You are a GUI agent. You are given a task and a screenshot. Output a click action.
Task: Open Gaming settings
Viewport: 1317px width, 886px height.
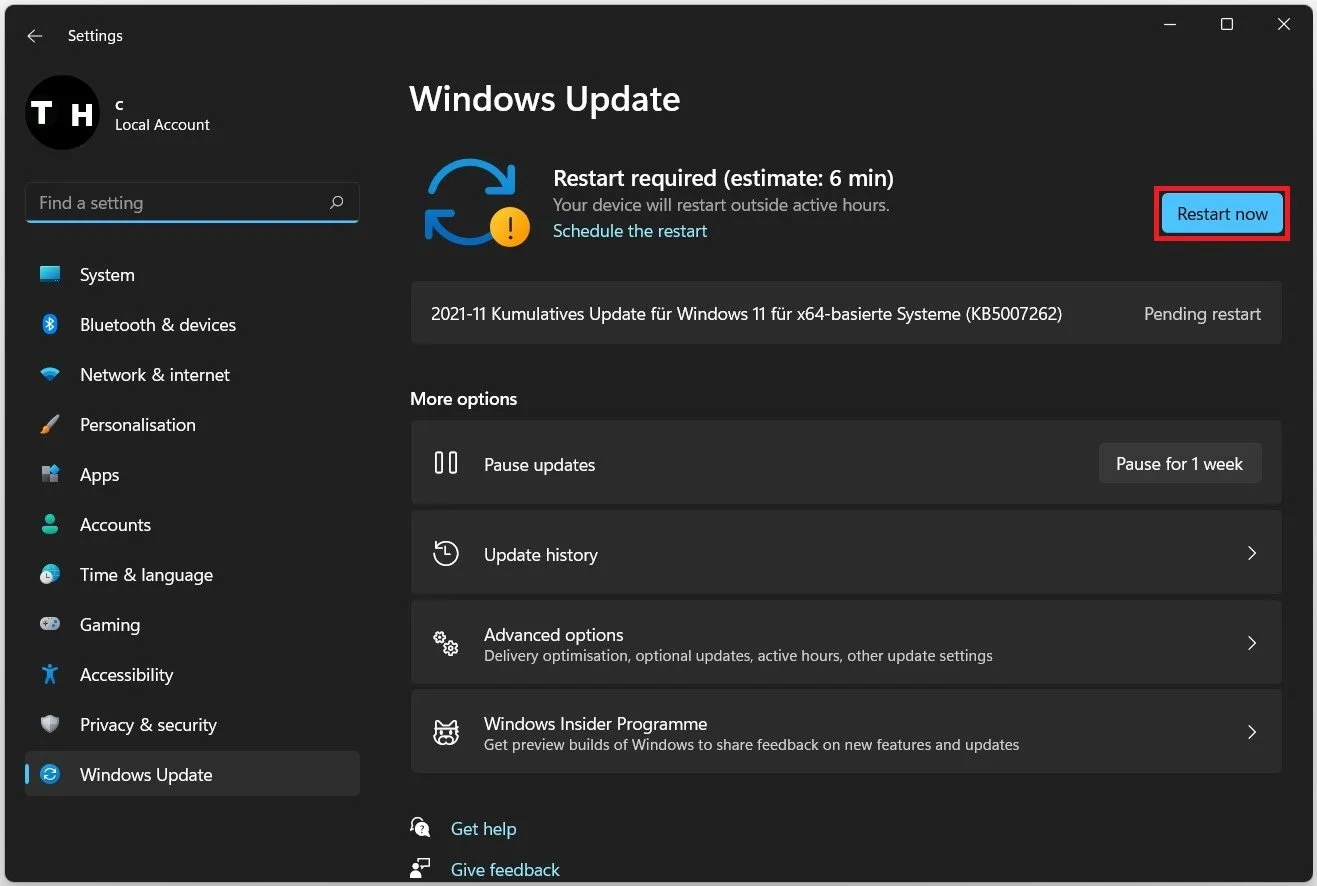pyautogui.click(x=192, y=625)
